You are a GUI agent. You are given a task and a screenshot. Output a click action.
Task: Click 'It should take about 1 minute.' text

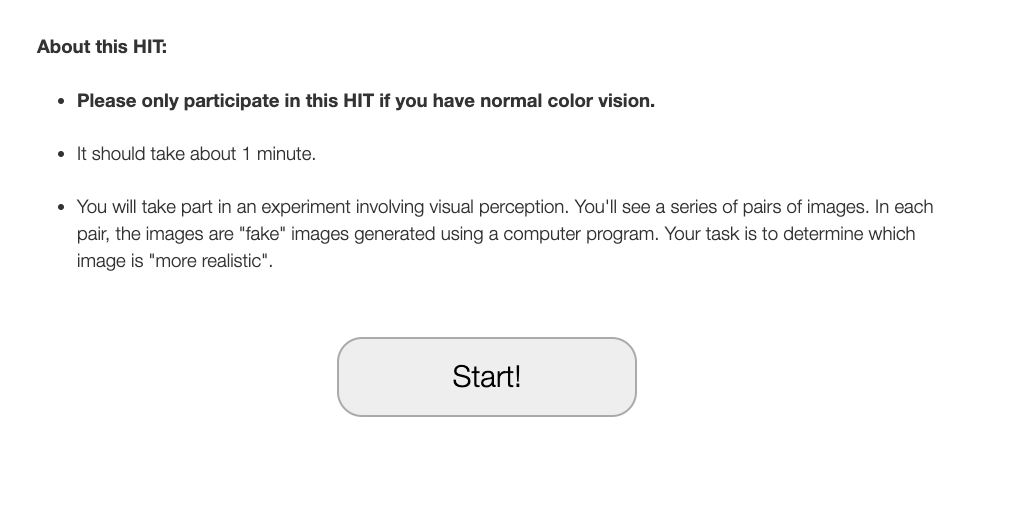[196, 153]
